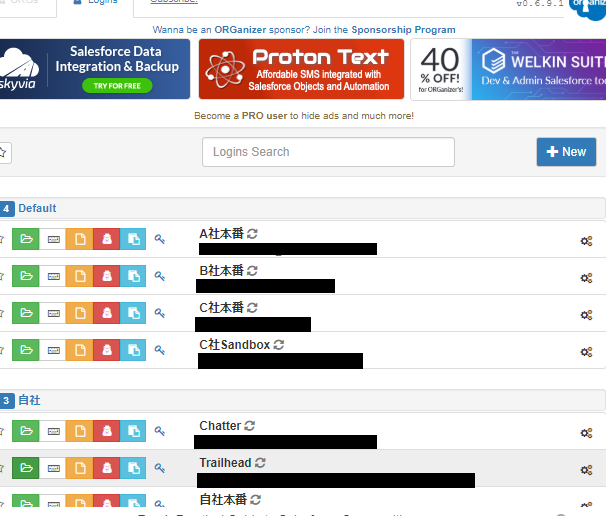The height and width of the screenshot is (516, 606).
Task: Click the gears icon for Trailhead row
Action: coord(586,470)
